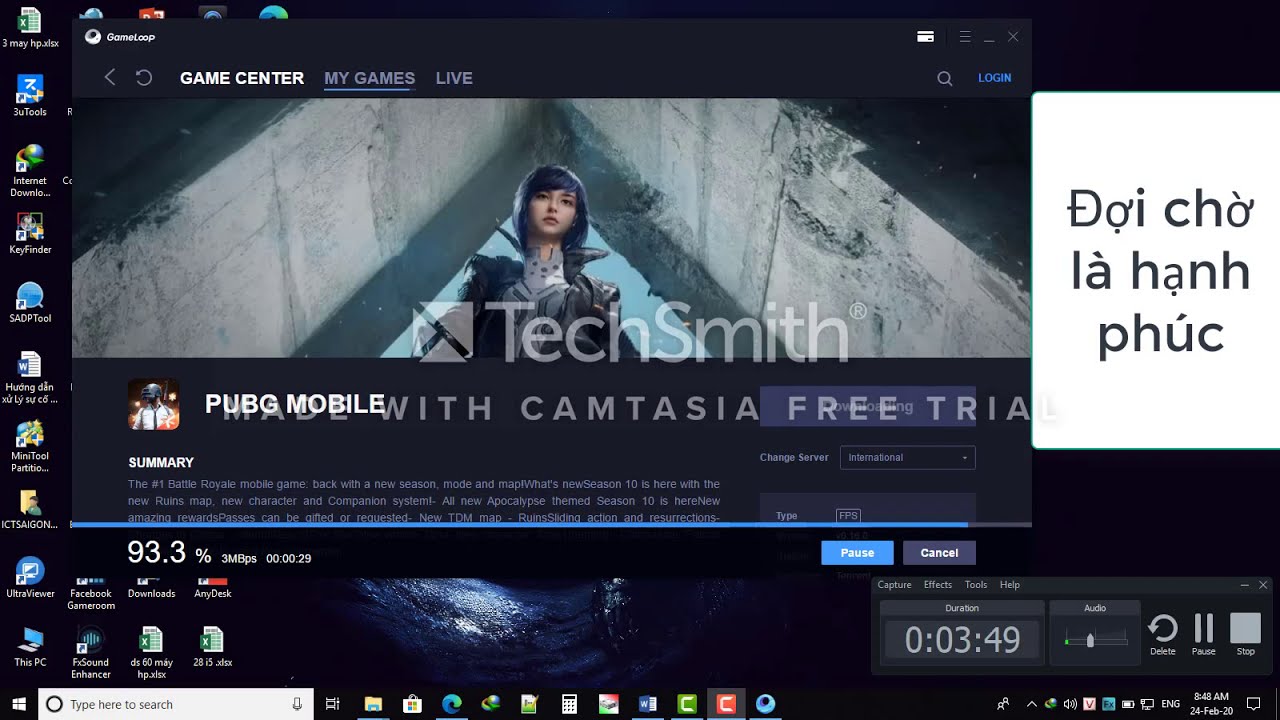Click the GameLoop logo

[x=120, y=37]
